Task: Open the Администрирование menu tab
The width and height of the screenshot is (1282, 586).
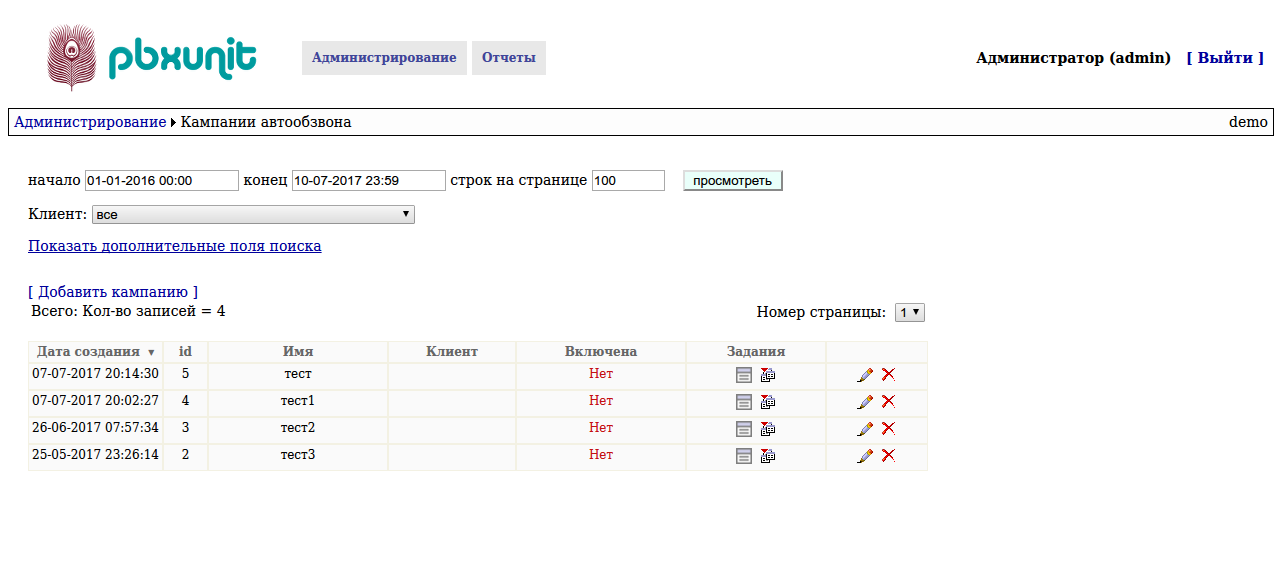Action: [x=384, y=58]
